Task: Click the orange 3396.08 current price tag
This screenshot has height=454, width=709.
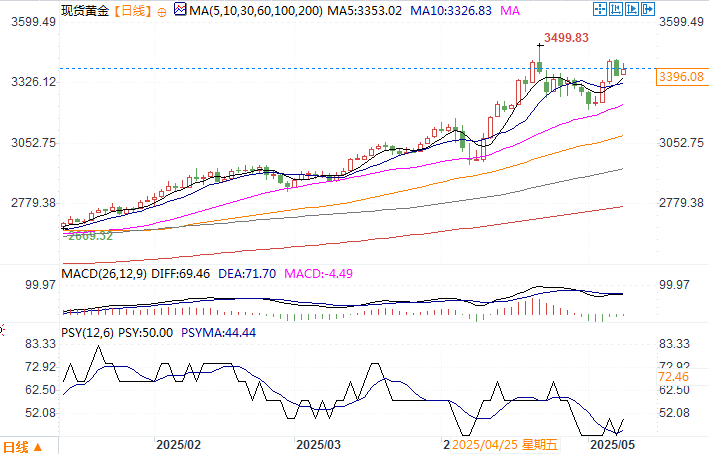Action: 681,77
